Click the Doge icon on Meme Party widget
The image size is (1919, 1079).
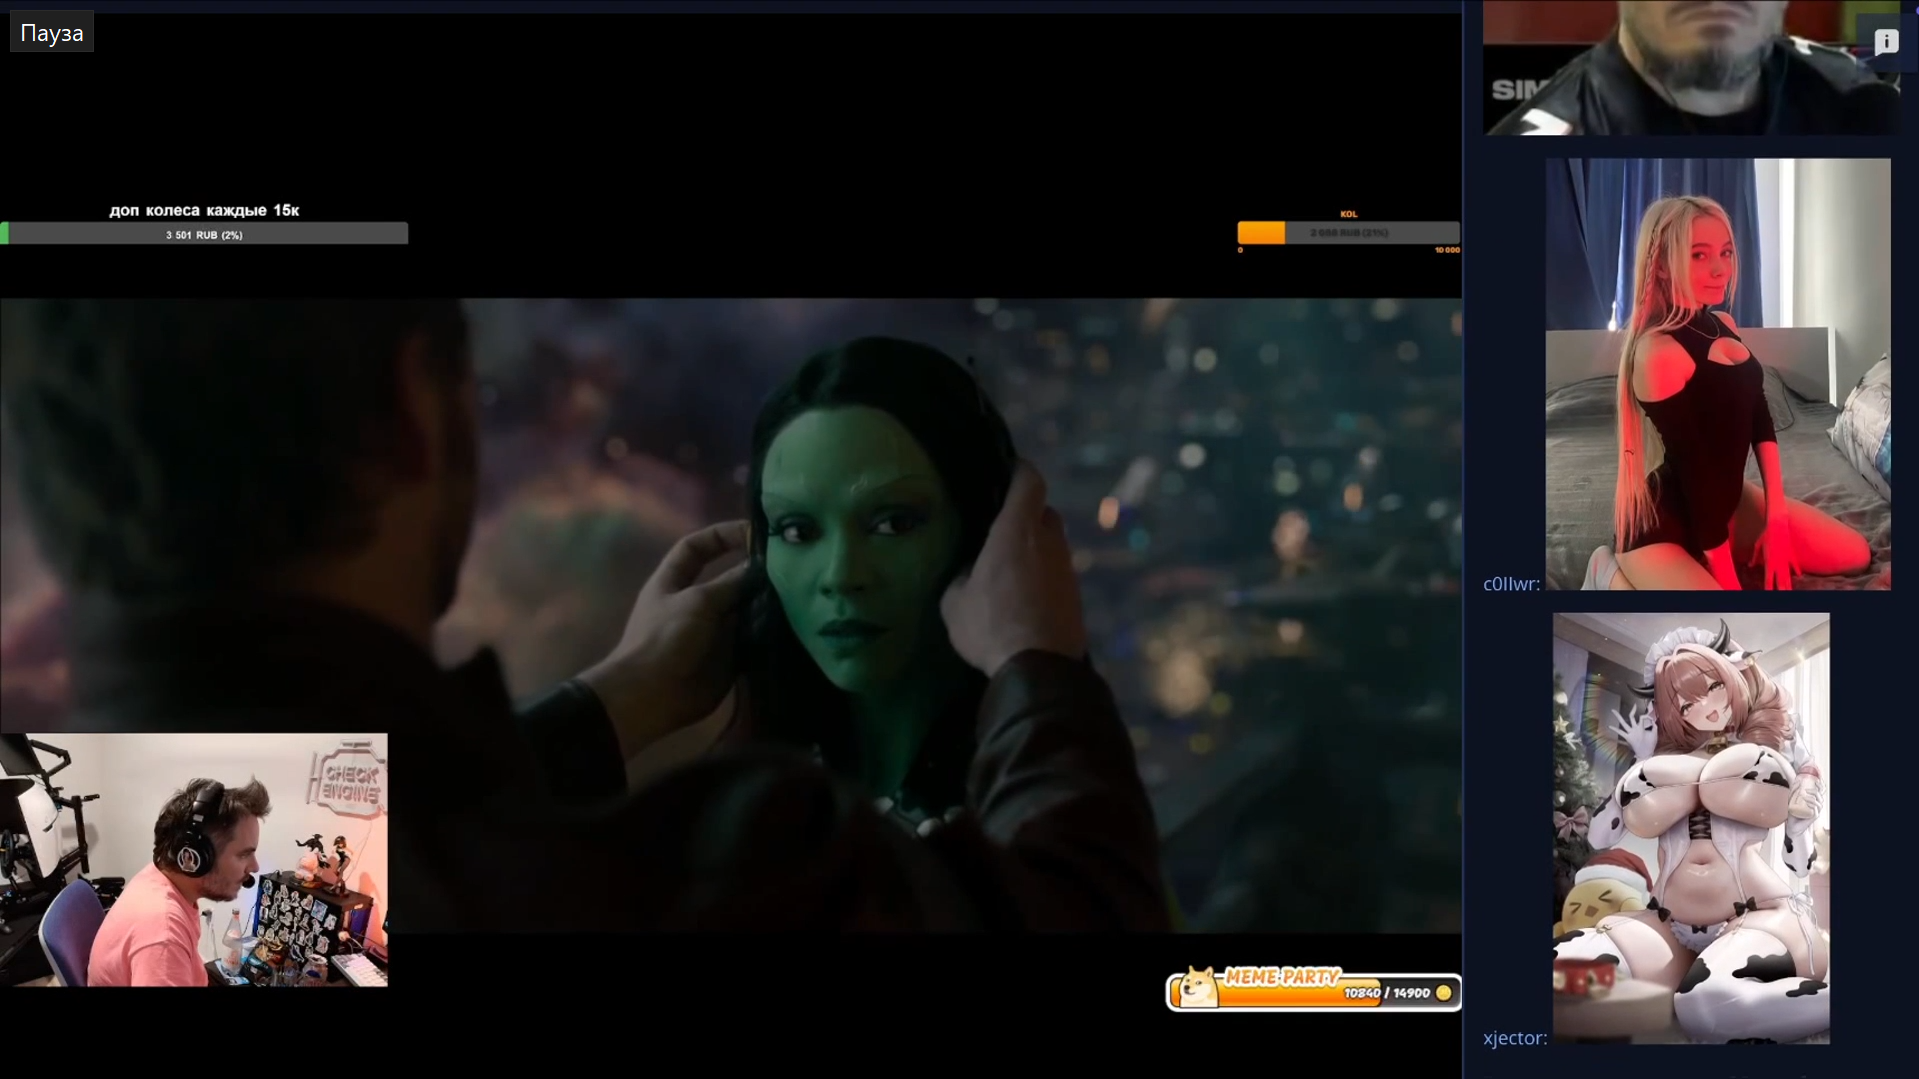[x=1197, y=988]
